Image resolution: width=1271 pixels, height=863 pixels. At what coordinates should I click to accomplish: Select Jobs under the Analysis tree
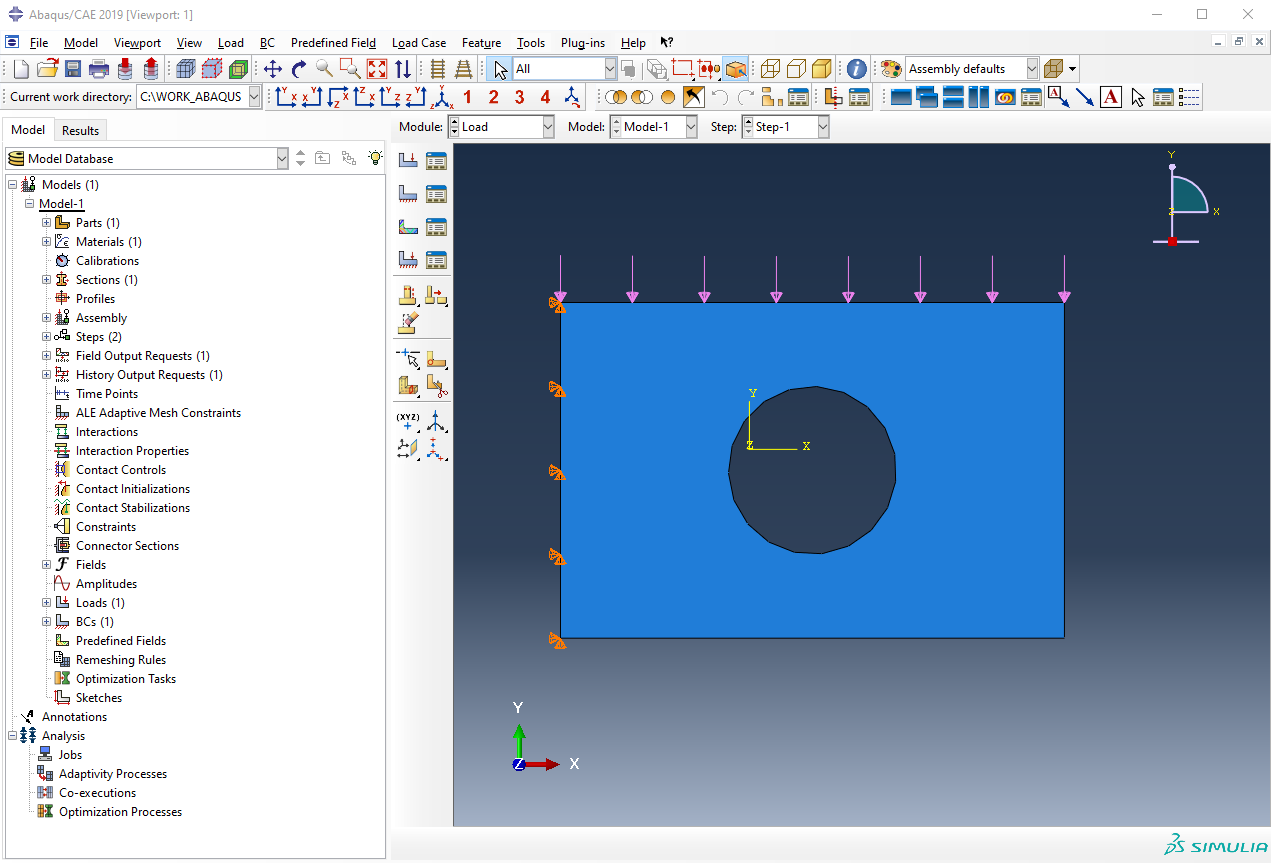coord(70,755)
